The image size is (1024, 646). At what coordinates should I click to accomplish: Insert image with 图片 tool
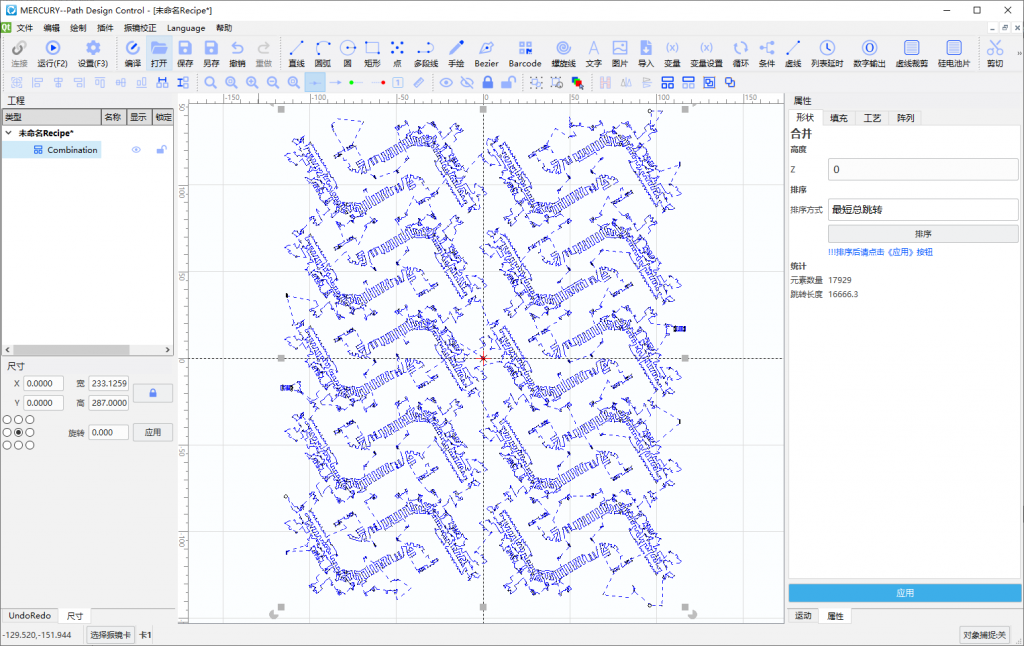[x=620, y=48]
